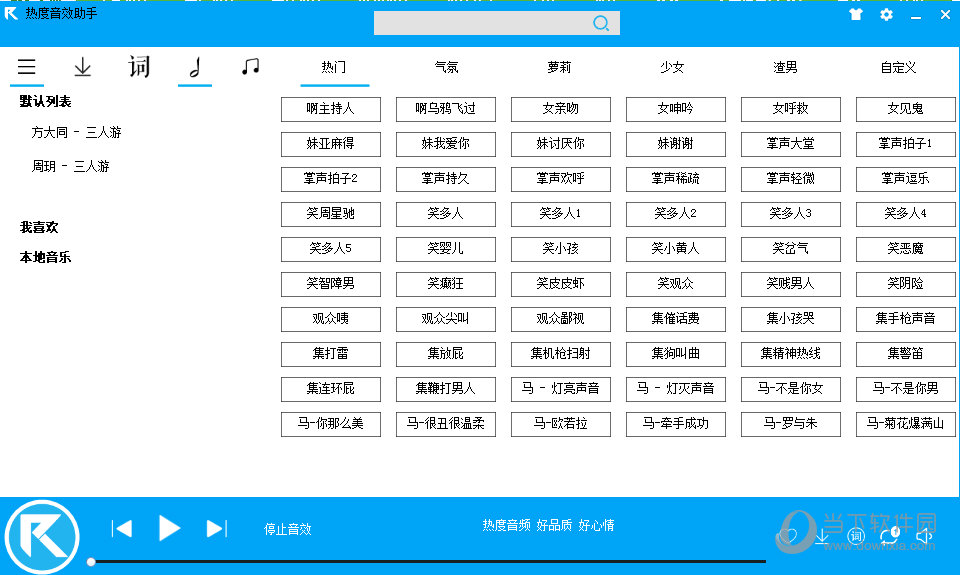Click the previous track button
Image resolution: width=960 pixels, height=575 pixels.
tap(122, 528)
